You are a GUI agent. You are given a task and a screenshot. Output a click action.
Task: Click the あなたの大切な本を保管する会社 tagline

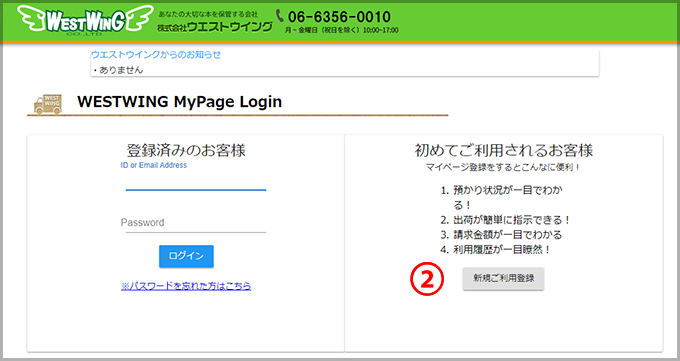click(208, 14)
